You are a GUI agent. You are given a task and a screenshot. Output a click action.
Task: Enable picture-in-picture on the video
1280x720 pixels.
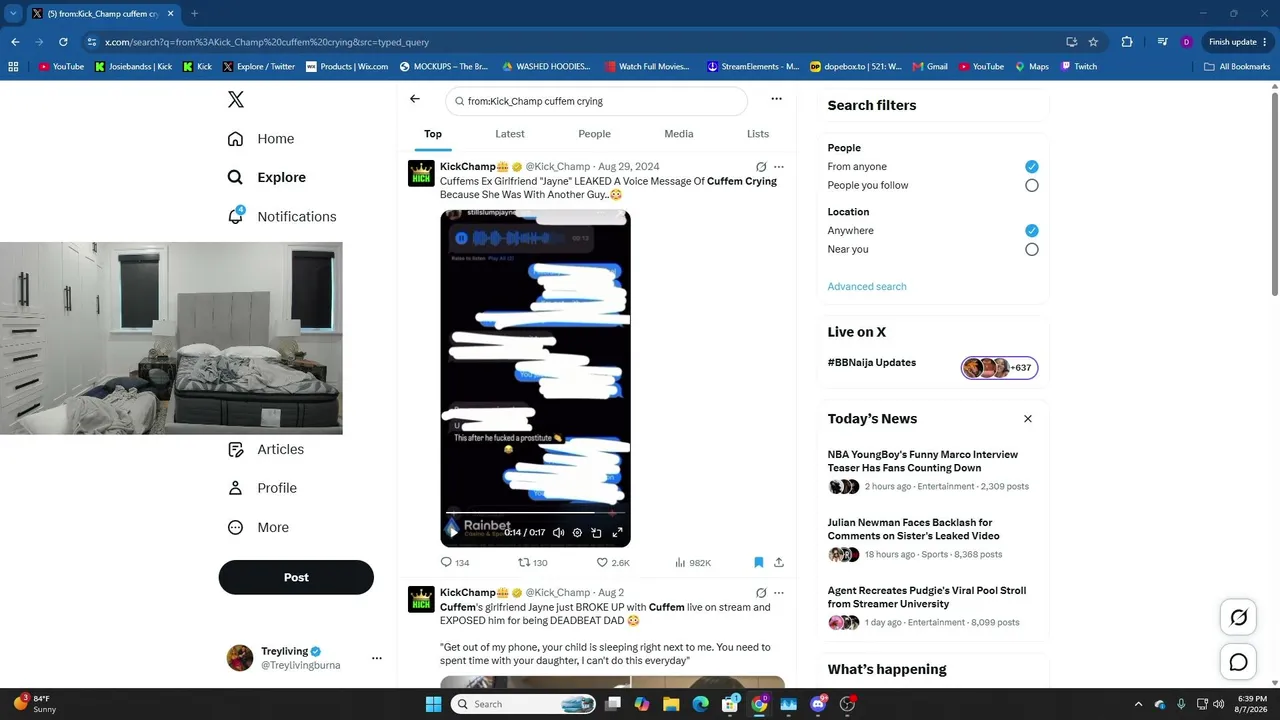597,532
